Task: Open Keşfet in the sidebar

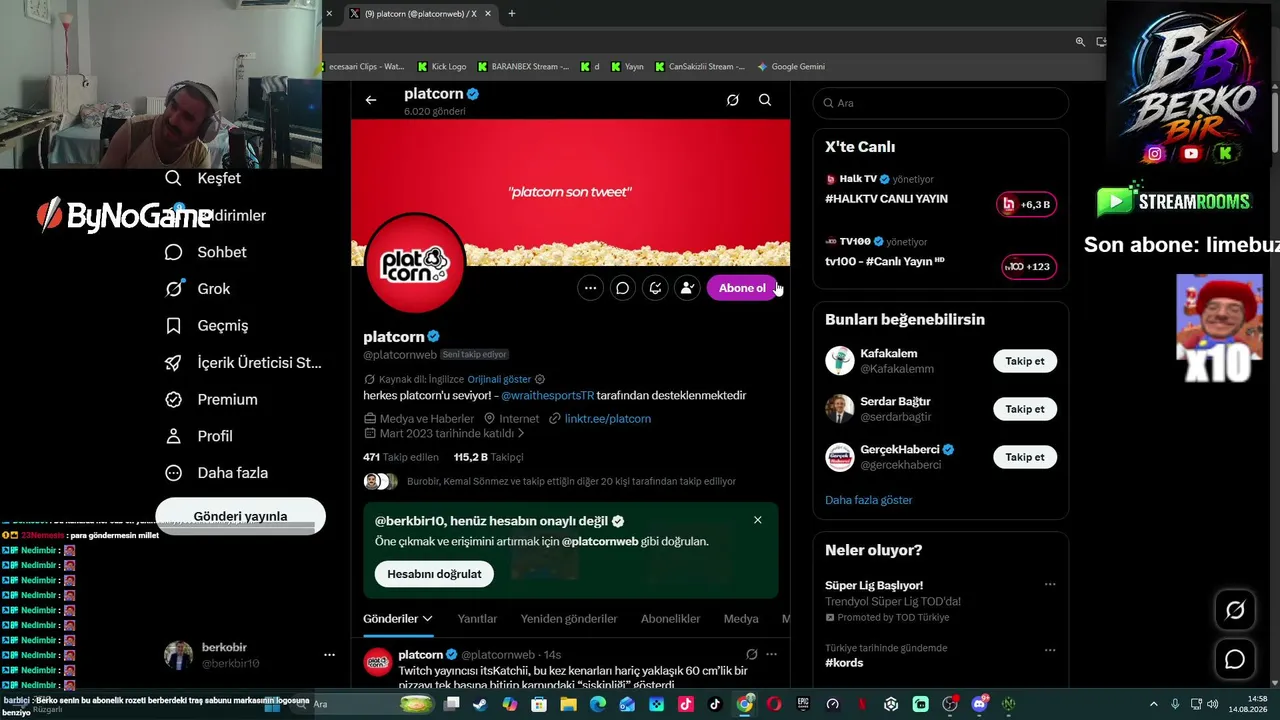Action: point(203,178)
